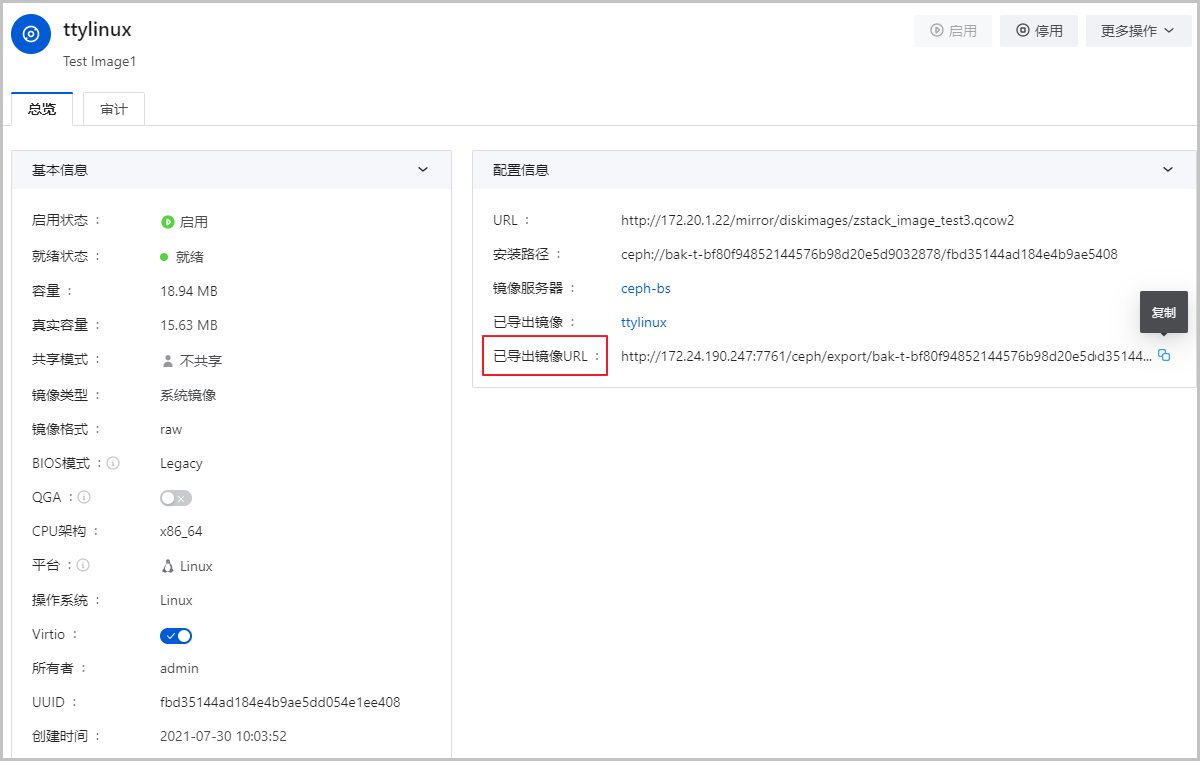
Task: Open the ttylinux exported image link
Action: pos(644,322)
